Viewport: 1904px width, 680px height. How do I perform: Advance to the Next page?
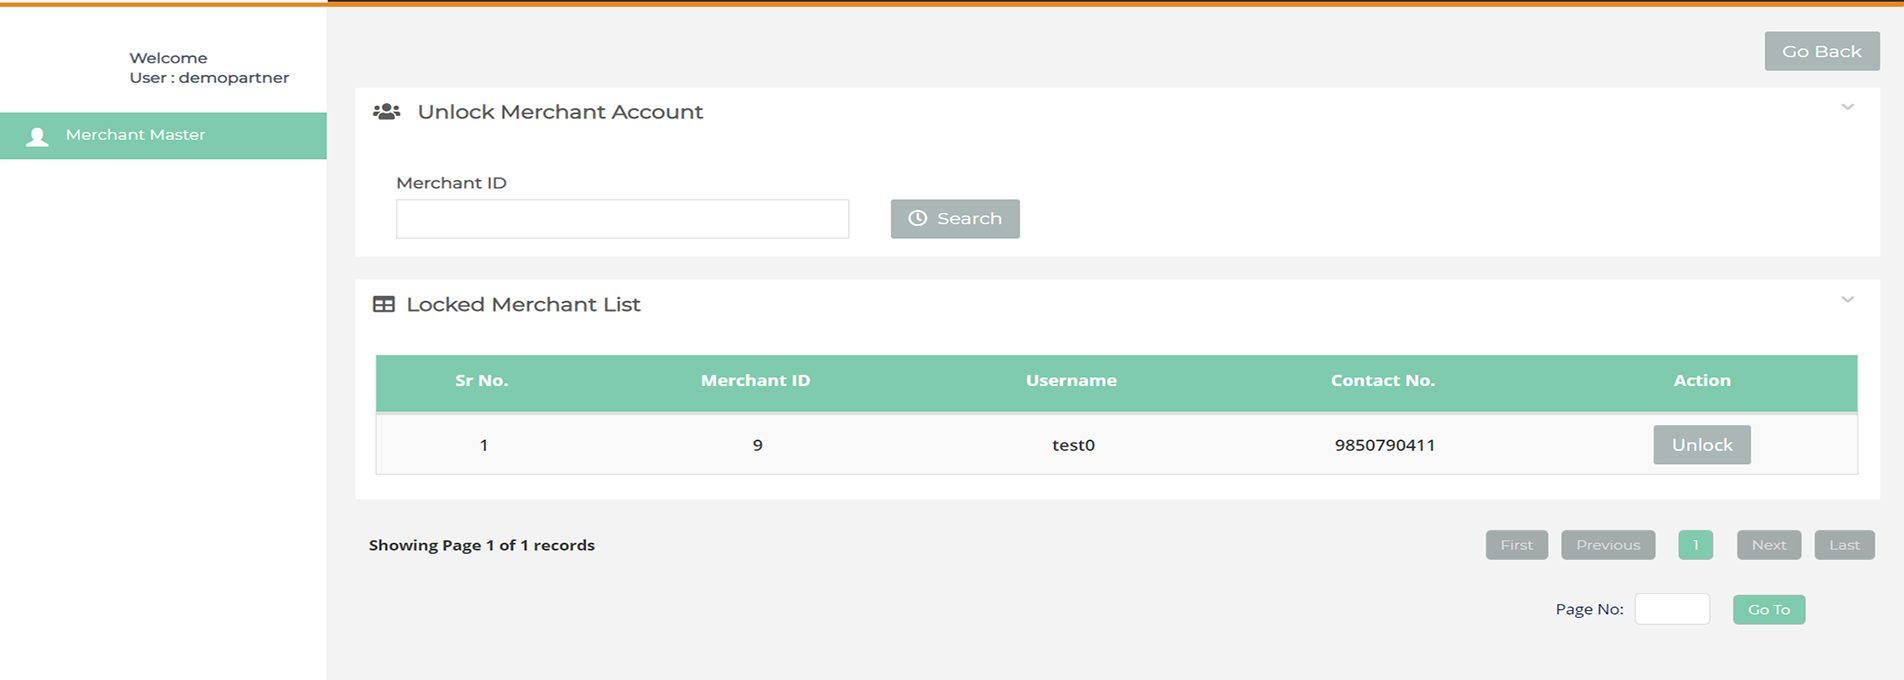pos(1768,545)
